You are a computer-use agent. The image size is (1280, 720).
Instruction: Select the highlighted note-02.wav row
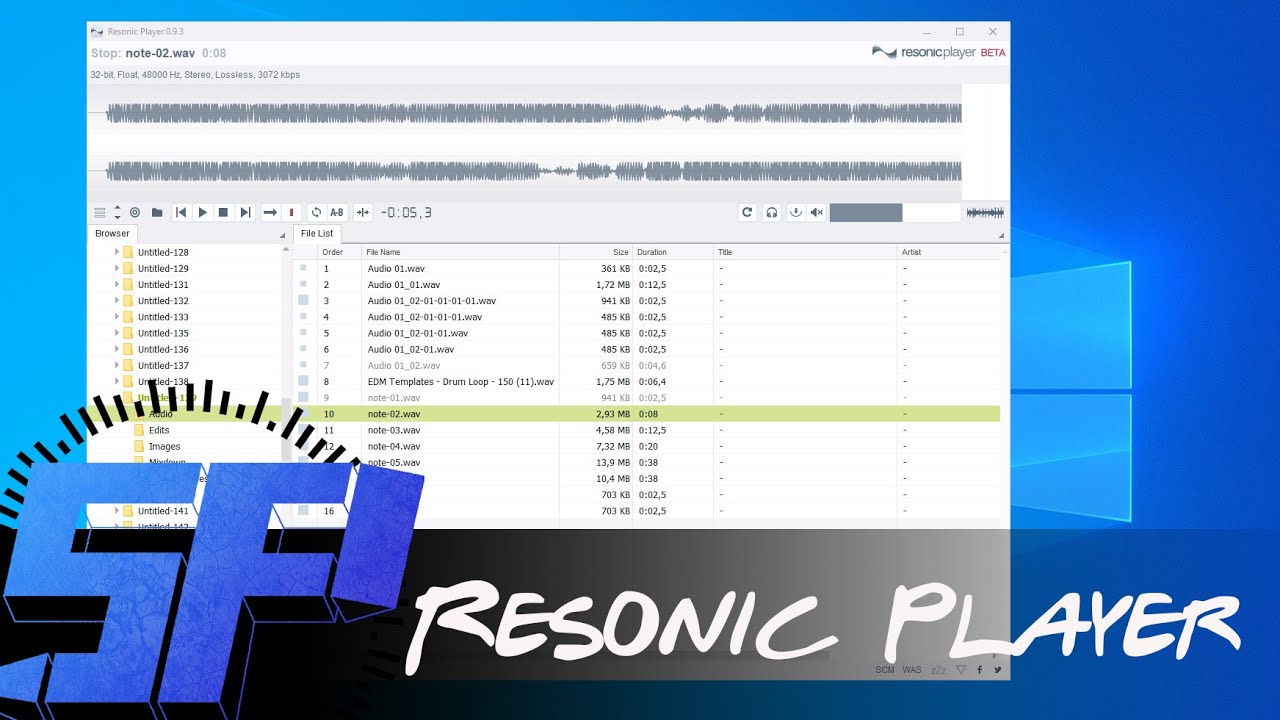(646, 413)
